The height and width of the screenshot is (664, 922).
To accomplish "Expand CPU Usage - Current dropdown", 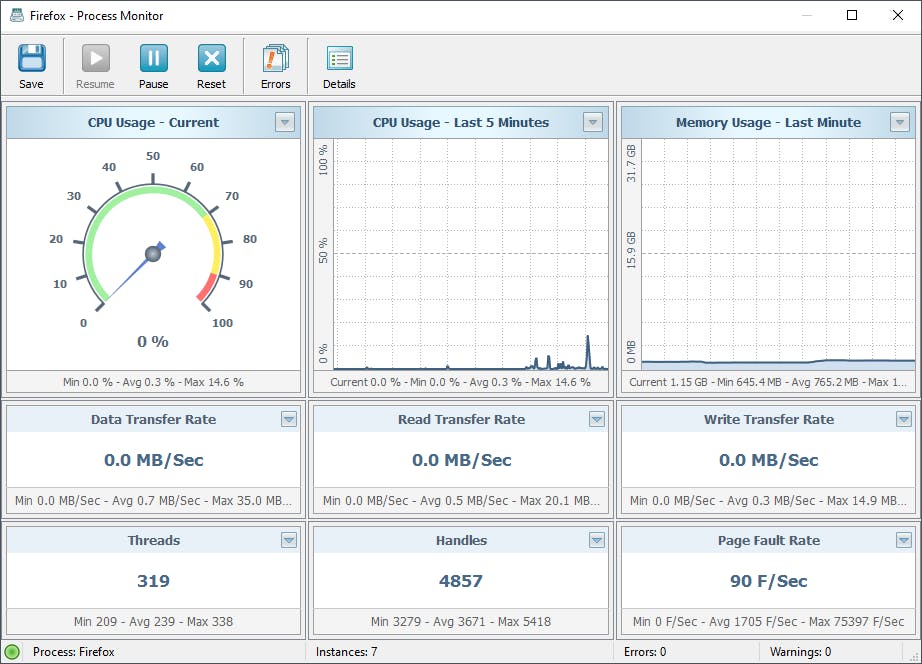I will 285,122.
